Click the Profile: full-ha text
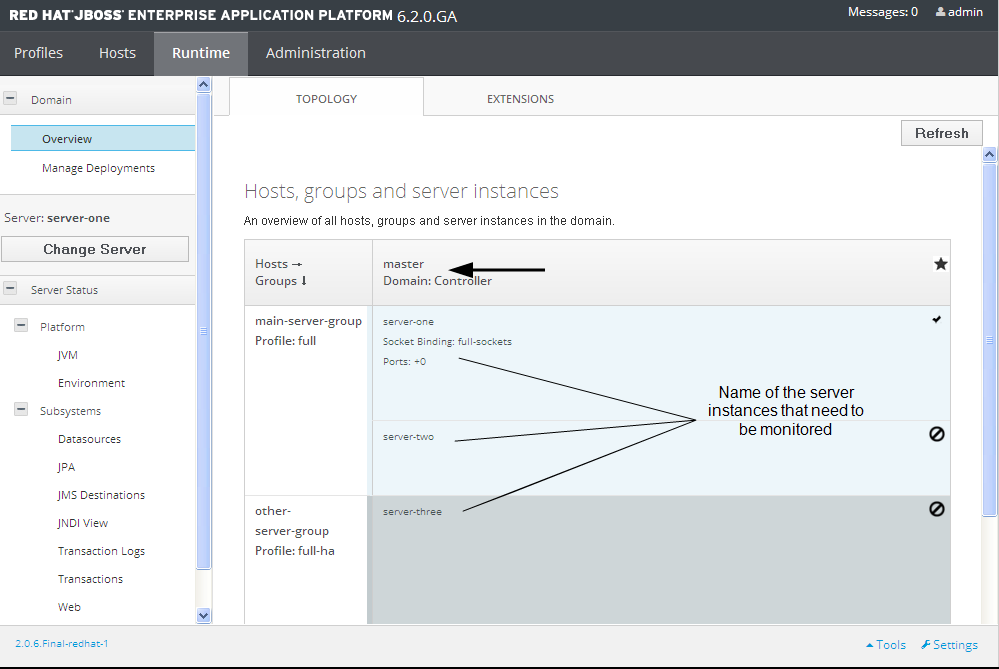 (x=295, y=550)
